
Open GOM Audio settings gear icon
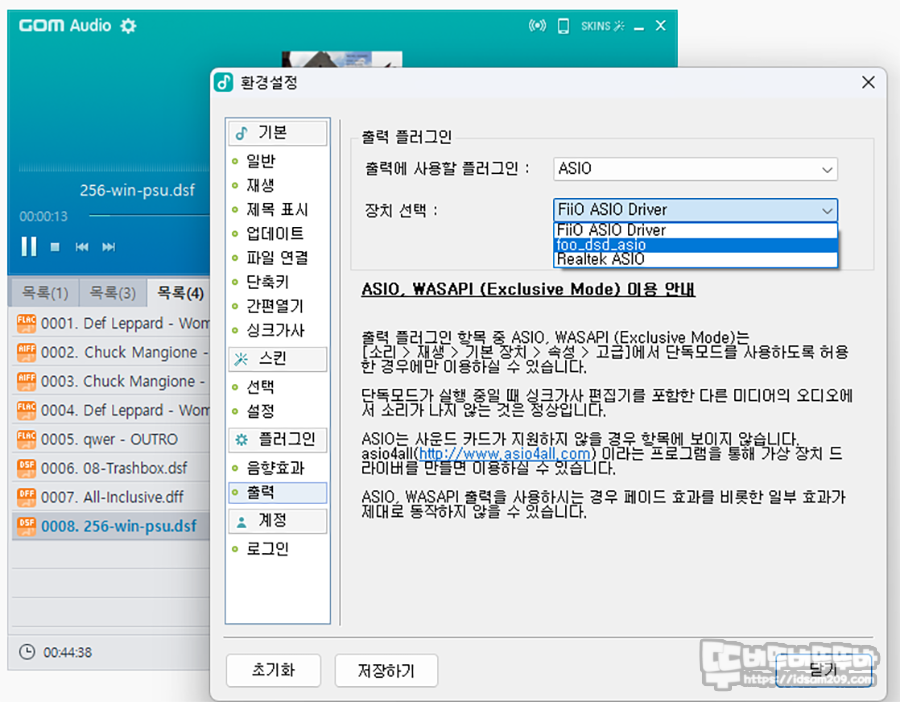[128, 26]
